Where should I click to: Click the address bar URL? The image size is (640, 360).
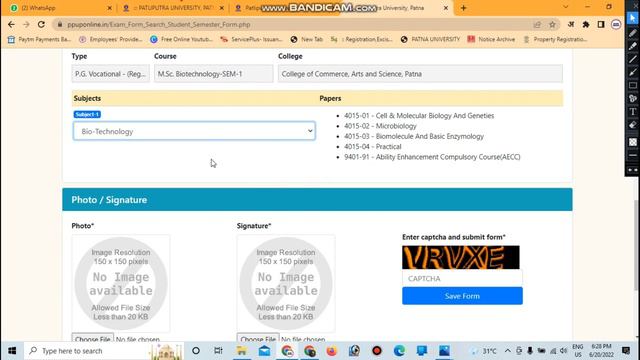tap(159, 24)
